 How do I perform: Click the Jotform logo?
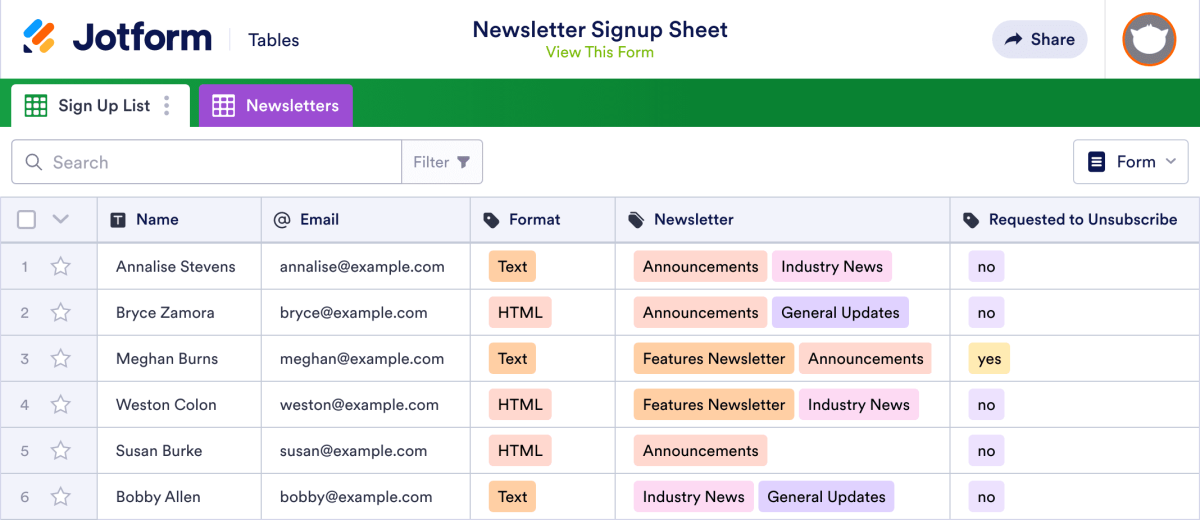point(117,39)
